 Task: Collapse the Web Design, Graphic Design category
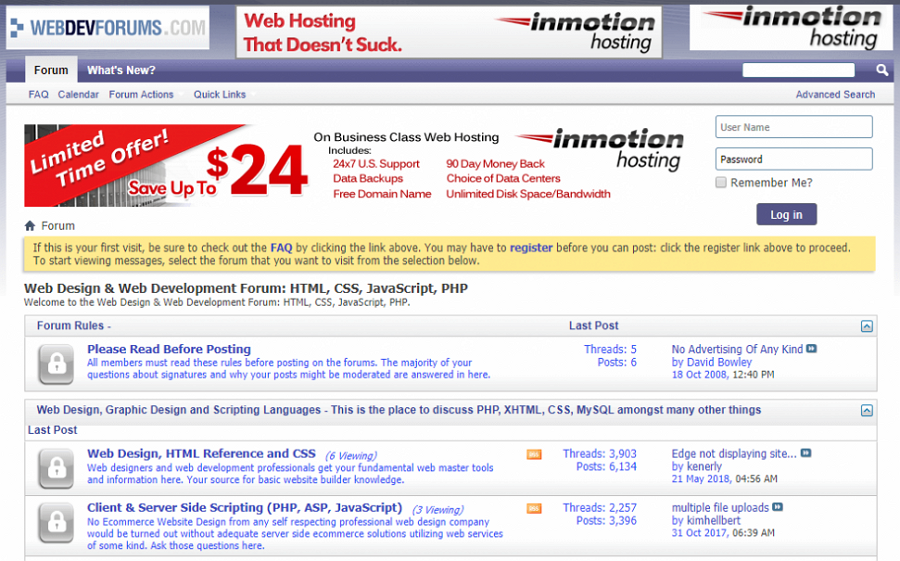(867, 410)
